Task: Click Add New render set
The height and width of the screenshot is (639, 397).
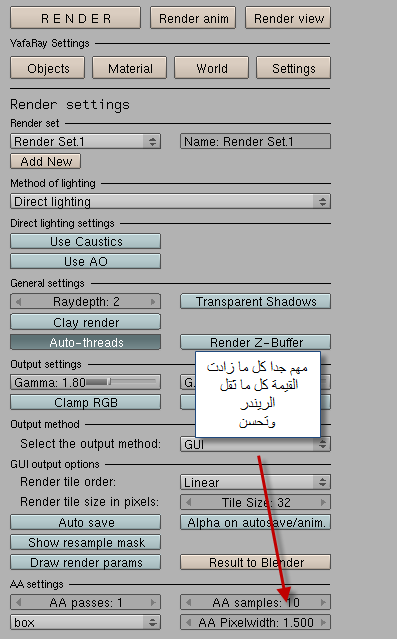Action: click(x=46, y=161)
